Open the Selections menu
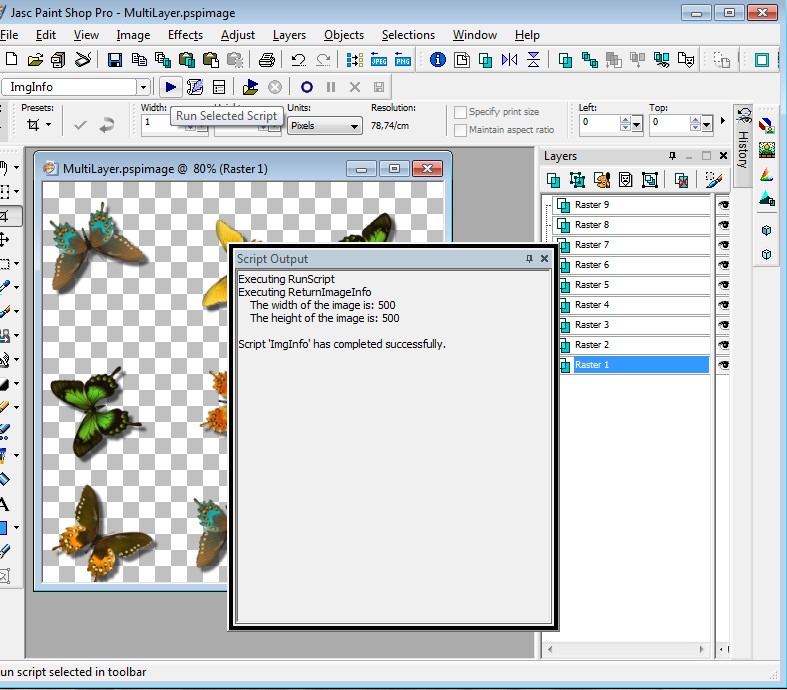Viewport: 787px width, 690px height. (x=408, y=35)
